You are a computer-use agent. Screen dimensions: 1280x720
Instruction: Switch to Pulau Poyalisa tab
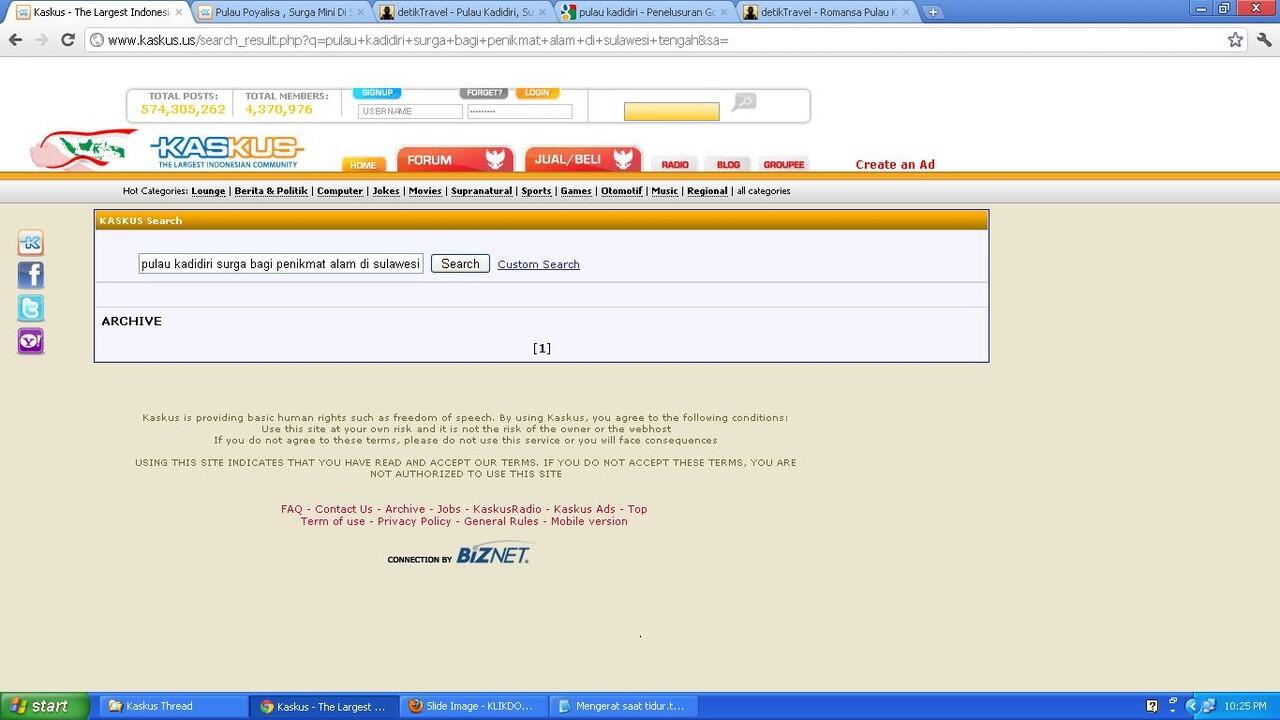[282, 12]
